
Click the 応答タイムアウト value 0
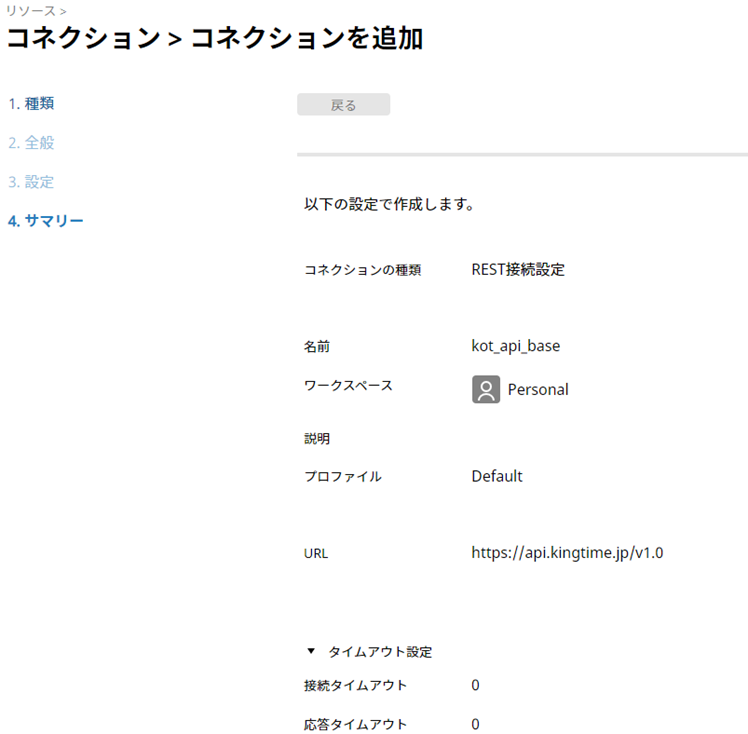476,724
